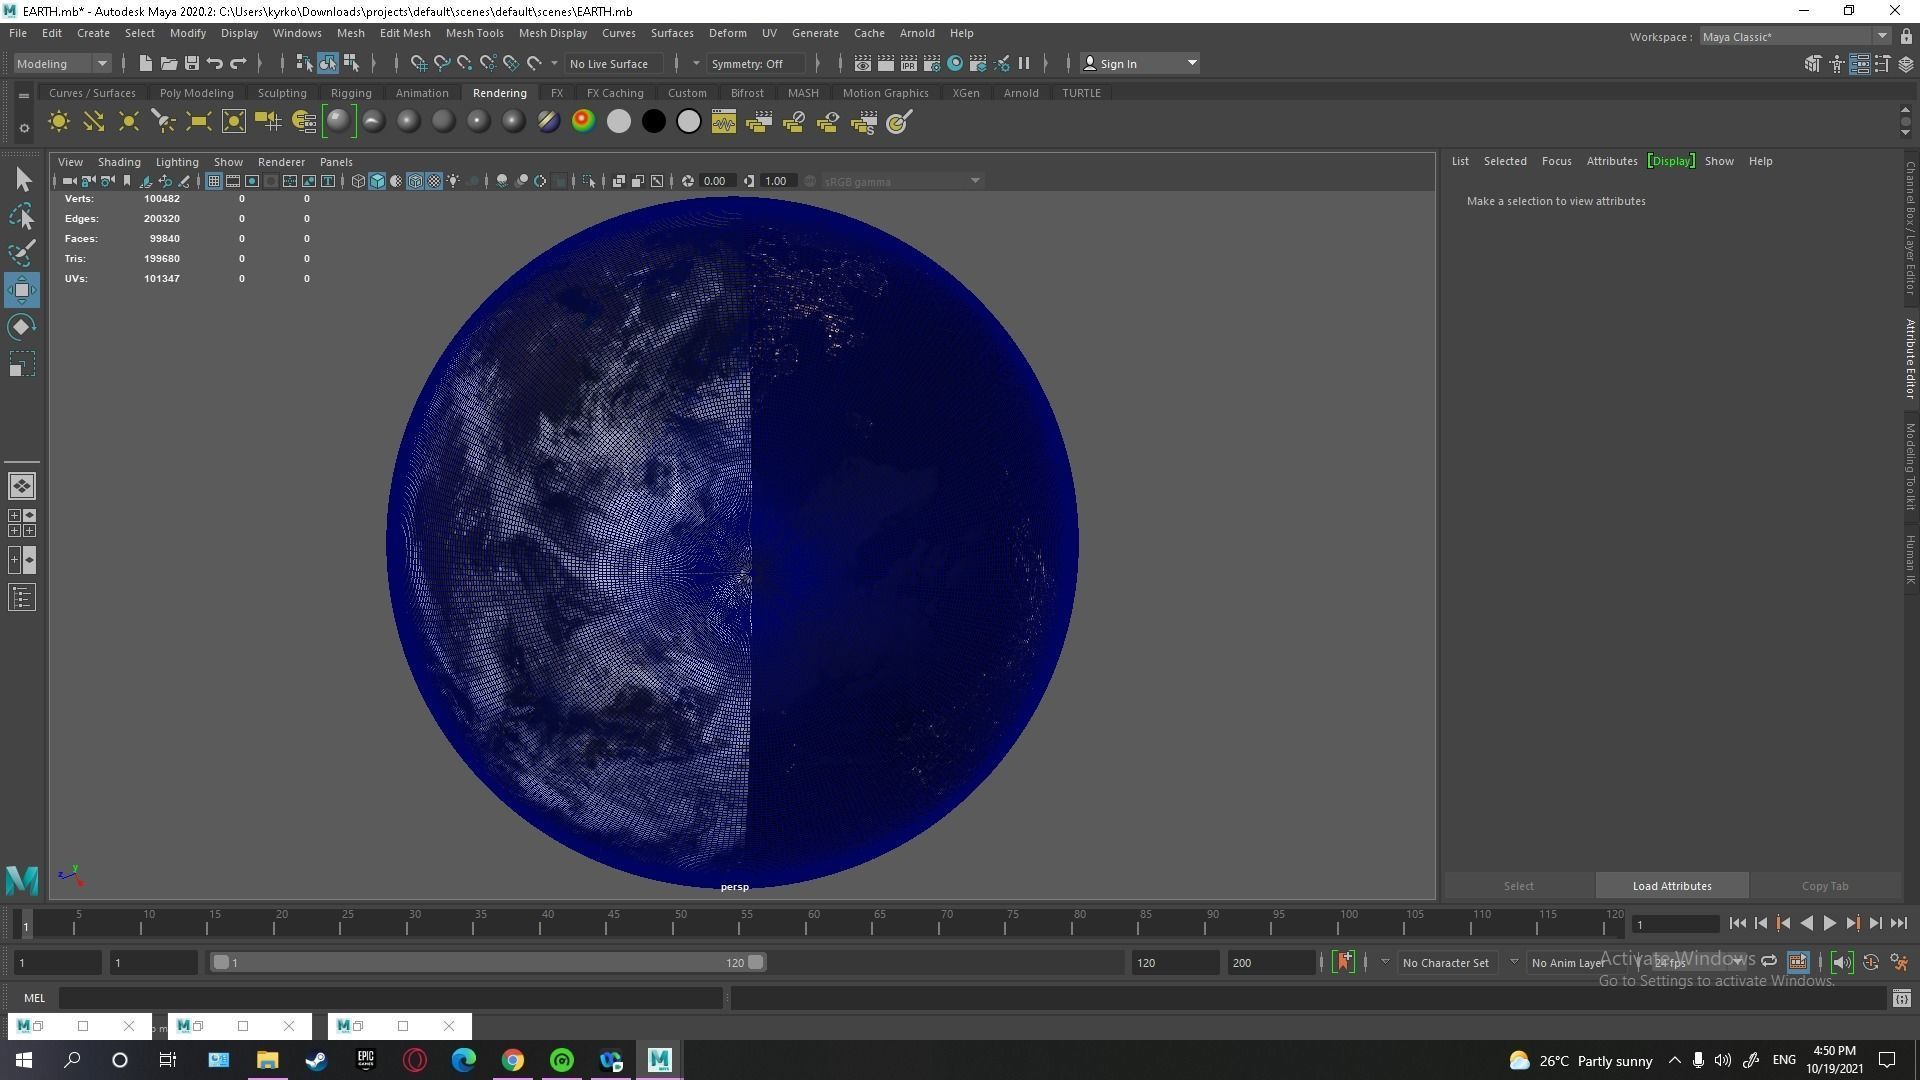This screenshot has height=1080, width=1920.
Task: Activate the Move tool
Action: pyautogui.click(x=22, y=290)
